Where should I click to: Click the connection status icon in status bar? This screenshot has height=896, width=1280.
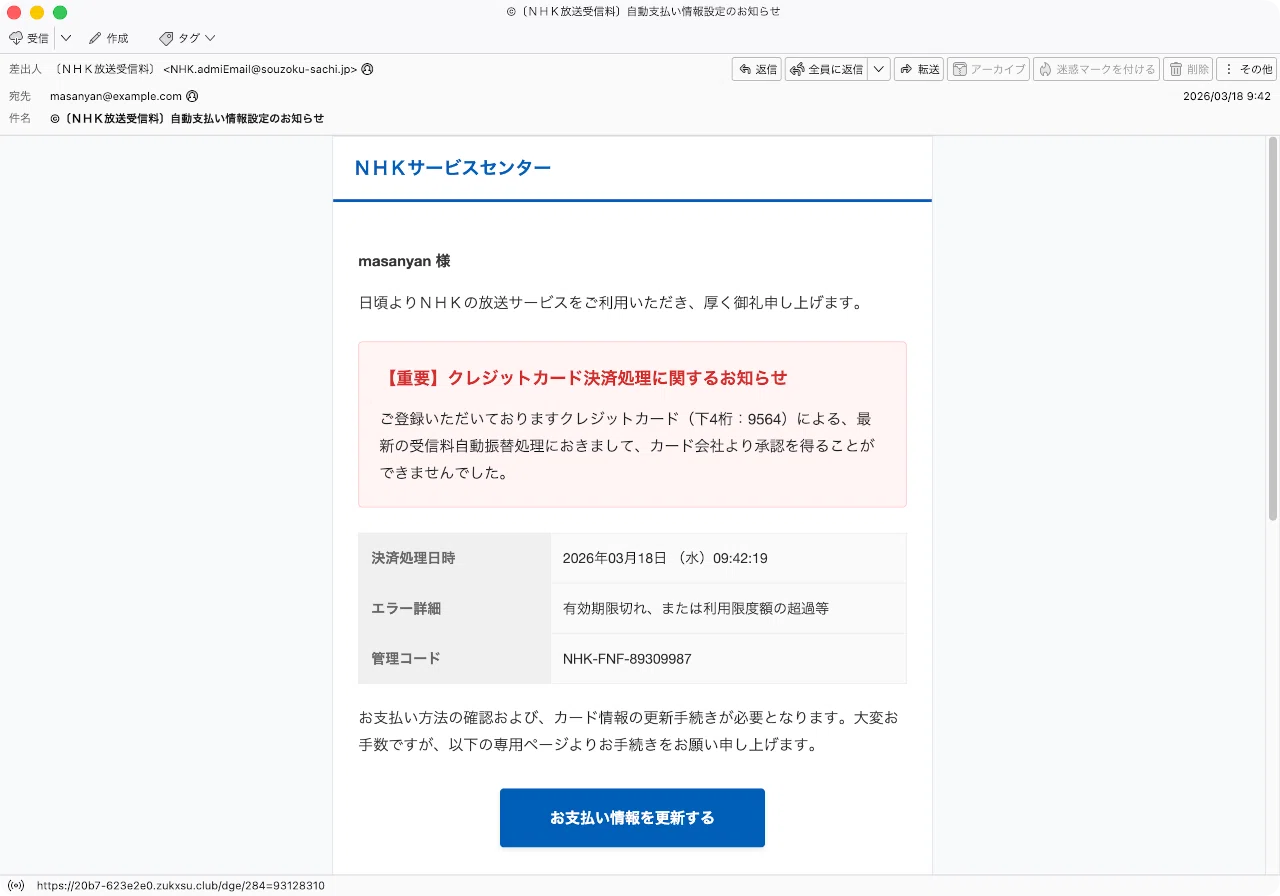(x=16, y=886)
